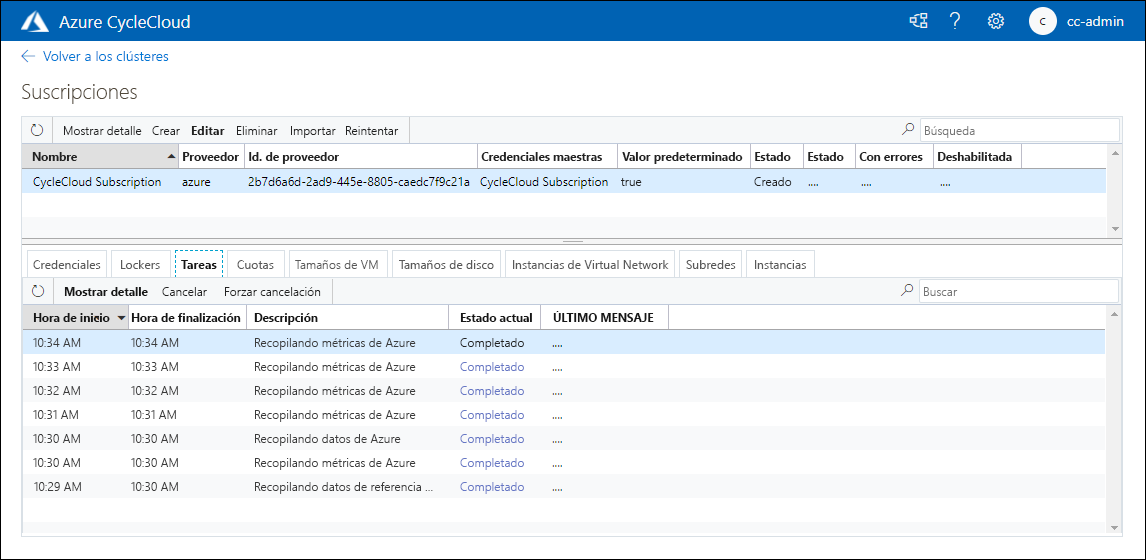Click Reintentar in subscriptions toolbar
Viewport: 1146px width, 560px height.
(371, 131)
